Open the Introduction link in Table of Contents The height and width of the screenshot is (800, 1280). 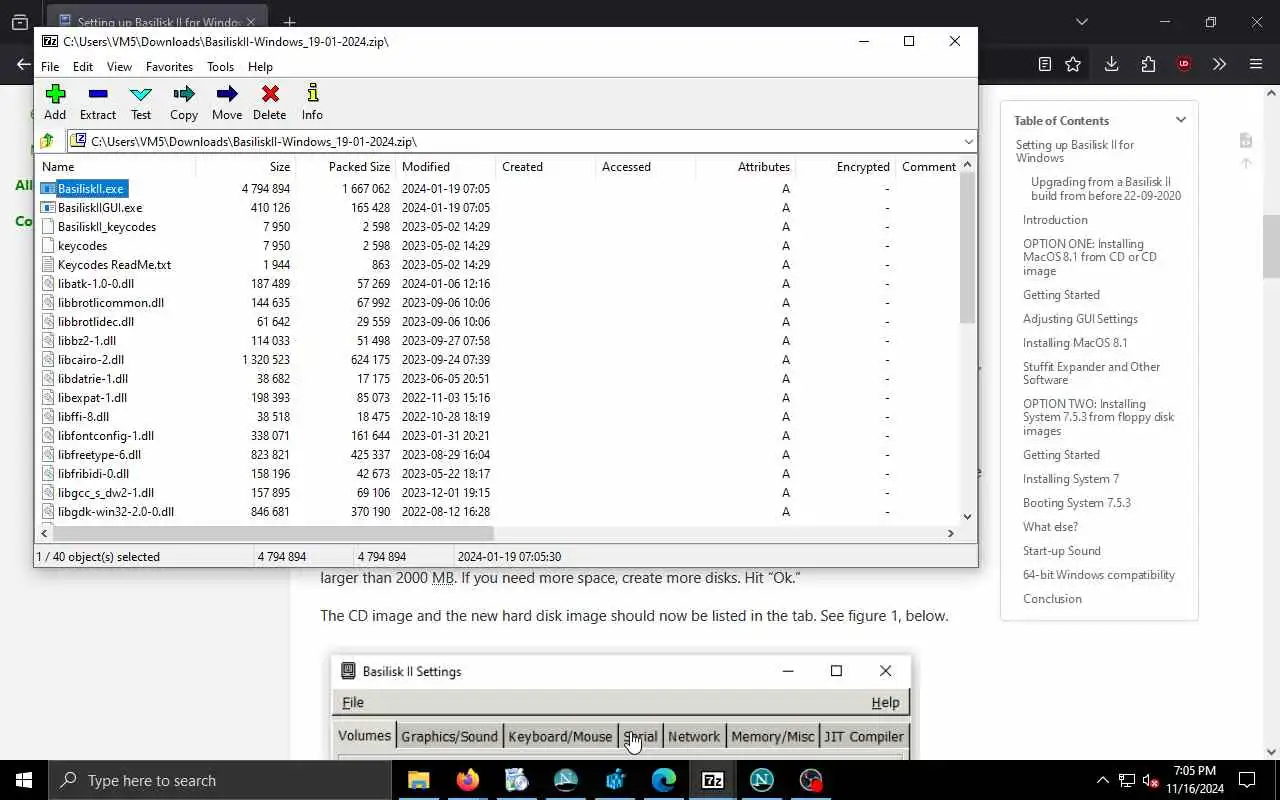(x=1055, y=220)
